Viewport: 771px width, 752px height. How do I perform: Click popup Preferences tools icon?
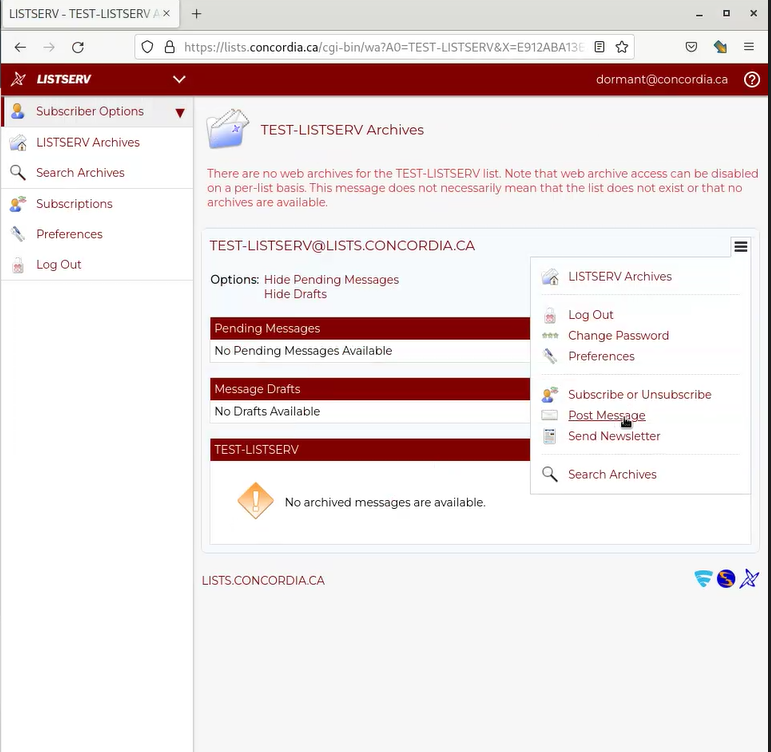550,356
